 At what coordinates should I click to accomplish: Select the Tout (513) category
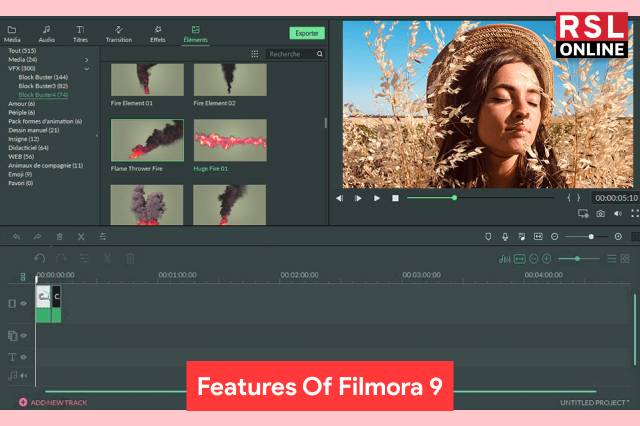[22, 51]
